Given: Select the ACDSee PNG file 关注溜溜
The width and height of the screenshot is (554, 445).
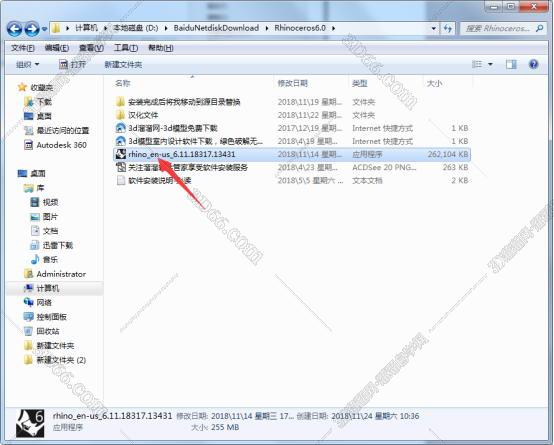Looking at the screenshot, I should coord(188,168).
